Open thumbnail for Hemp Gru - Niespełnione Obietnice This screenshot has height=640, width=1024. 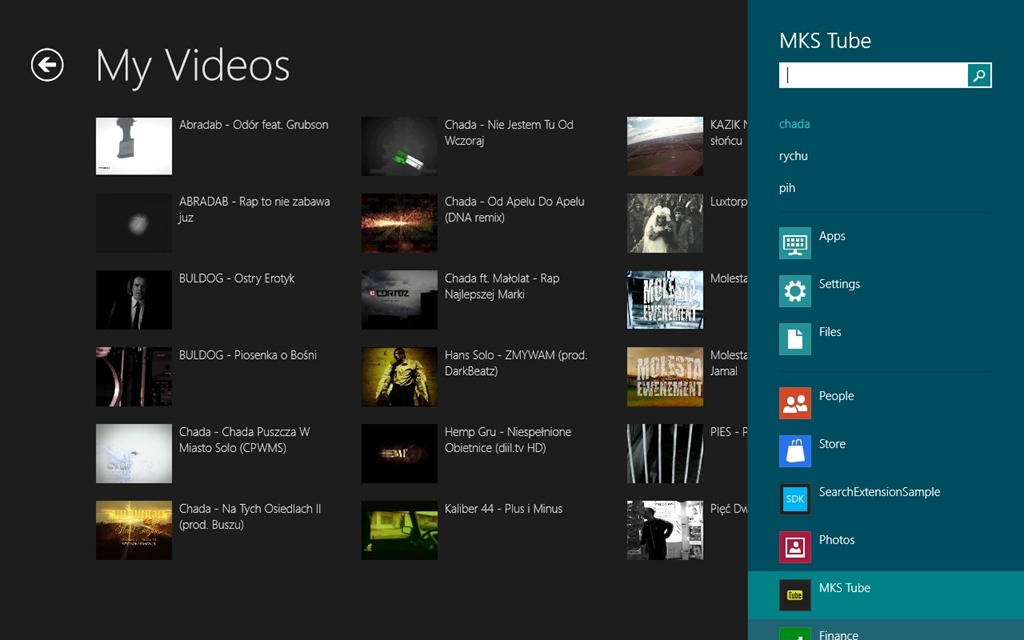[x=400, y=453]
